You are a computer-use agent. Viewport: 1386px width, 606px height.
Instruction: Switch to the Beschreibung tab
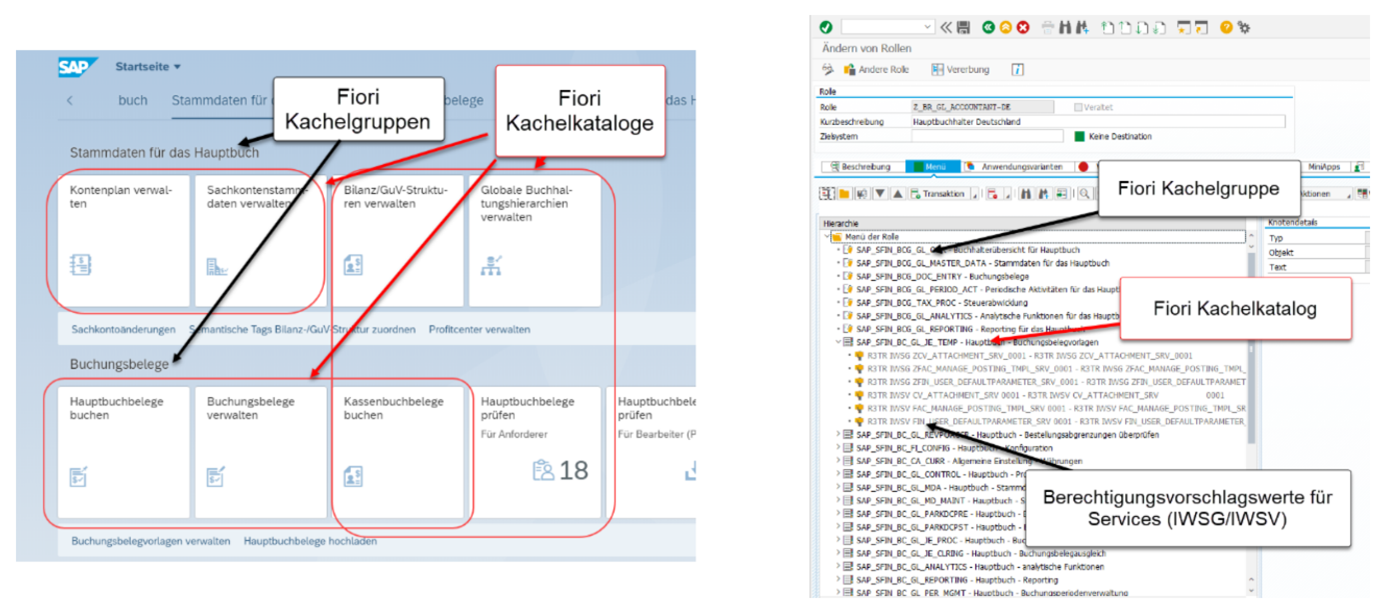pyautogui.click(x=863, y=167)
